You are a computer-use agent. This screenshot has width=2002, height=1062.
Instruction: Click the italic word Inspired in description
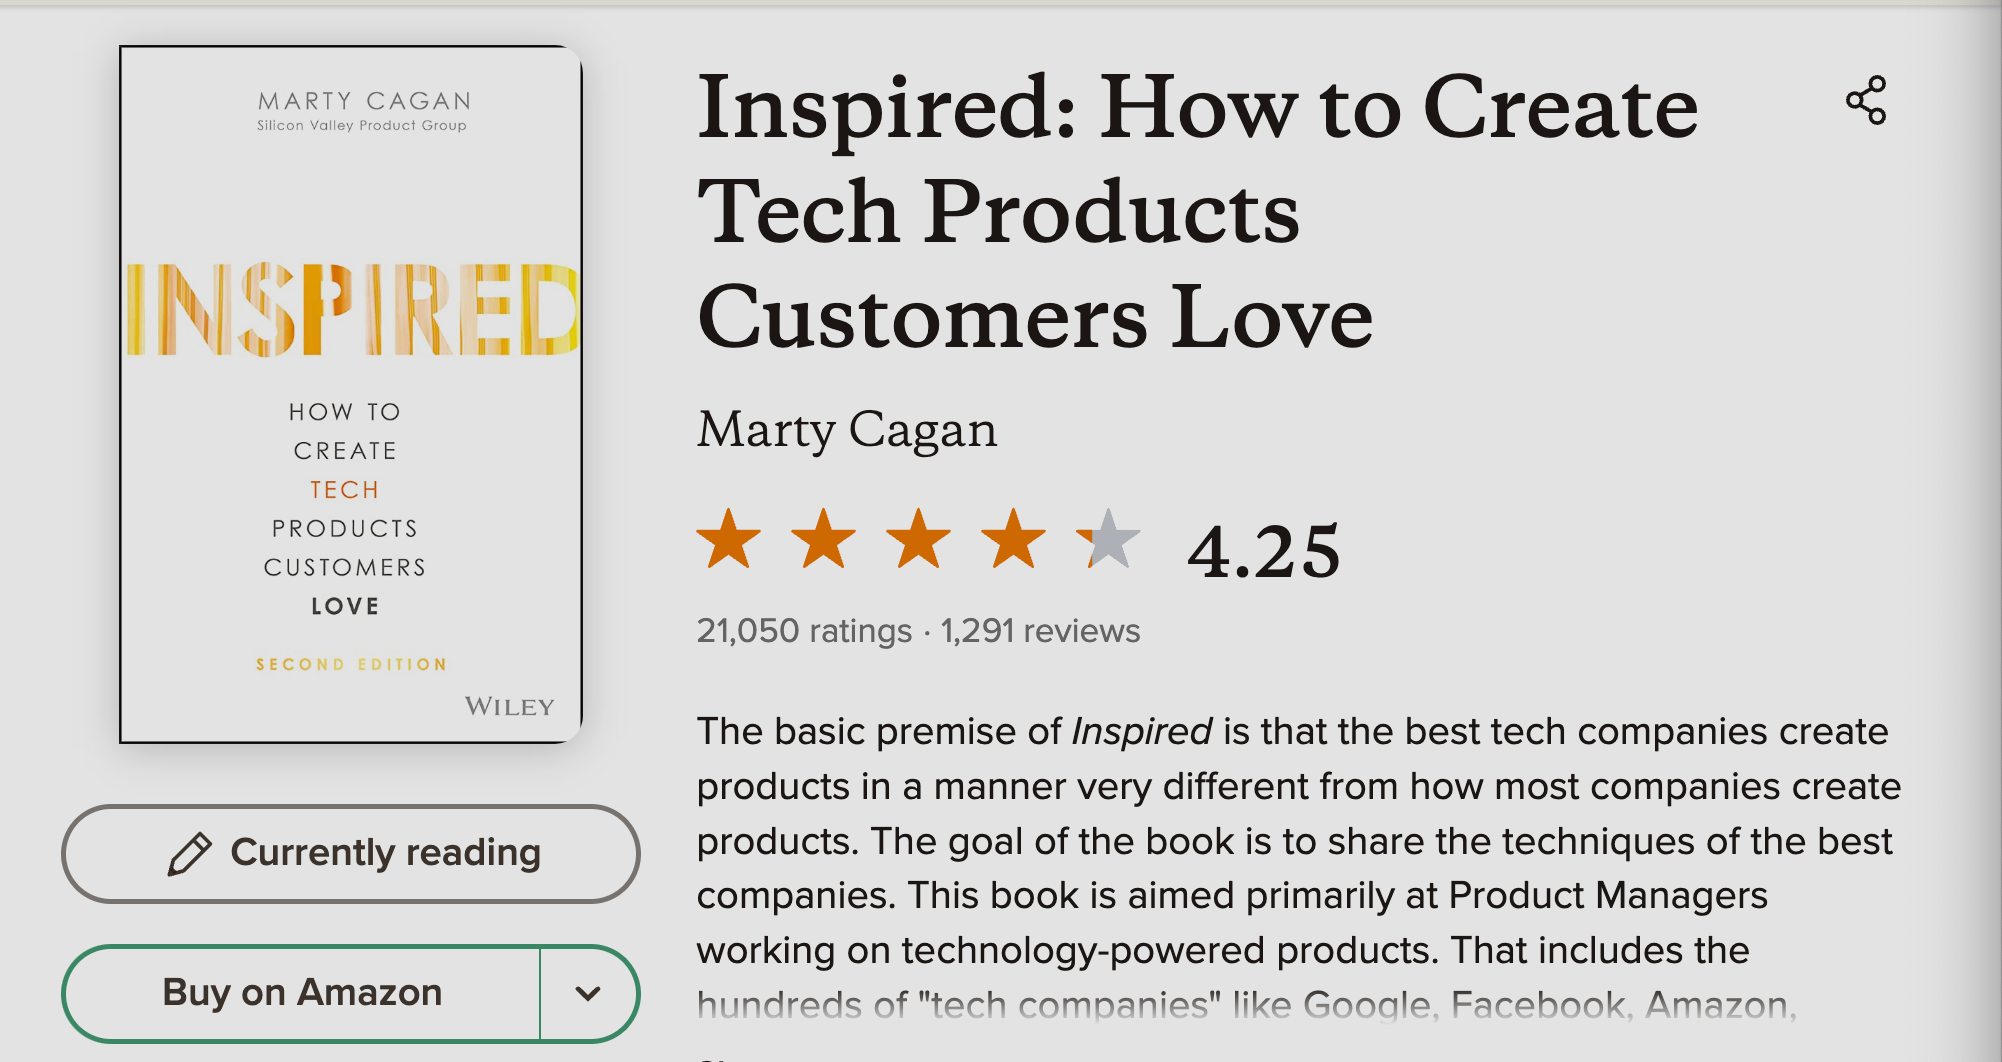click(1142, 731)
